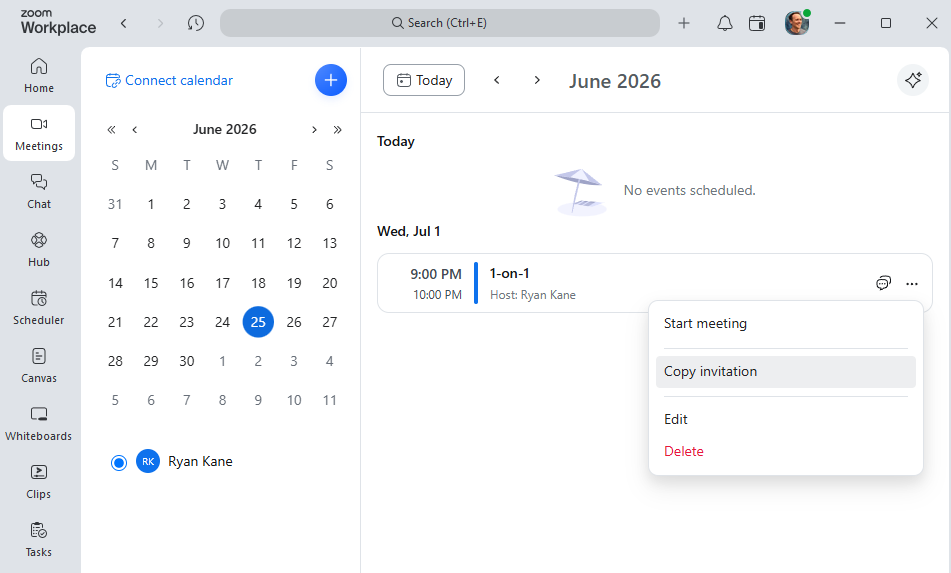The height and width of the screenshot is (573, 951).
Task: Click the Ryan Kane RK avatar
Action: pos(148,461)
